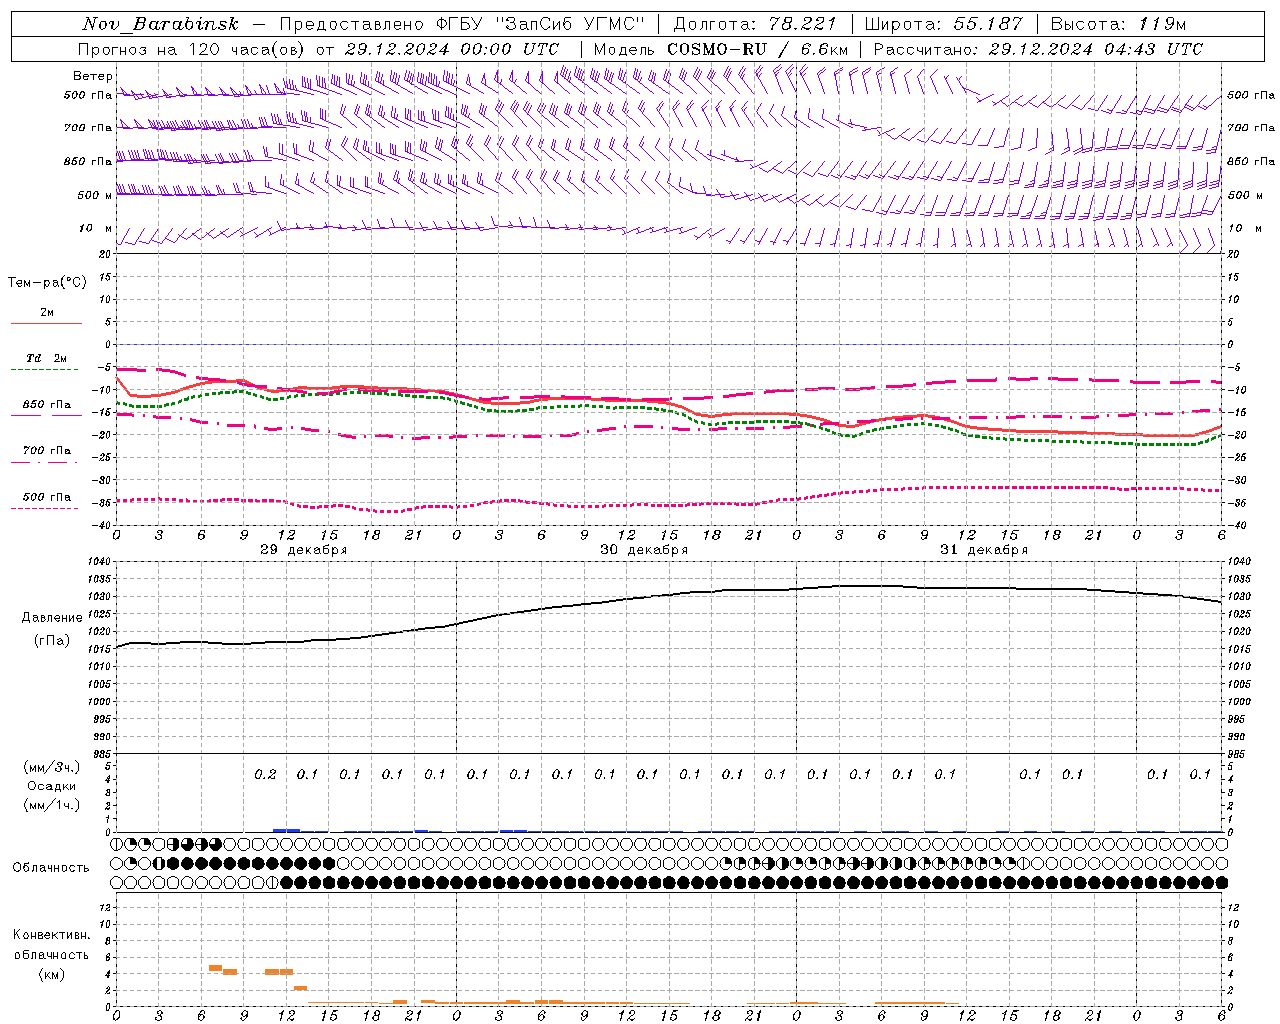Viewport: 1280px width, 1024px height.
Task: Click the provider text ФГБУ "ЗапСиб УГМС"
Action: click(541, 24)
